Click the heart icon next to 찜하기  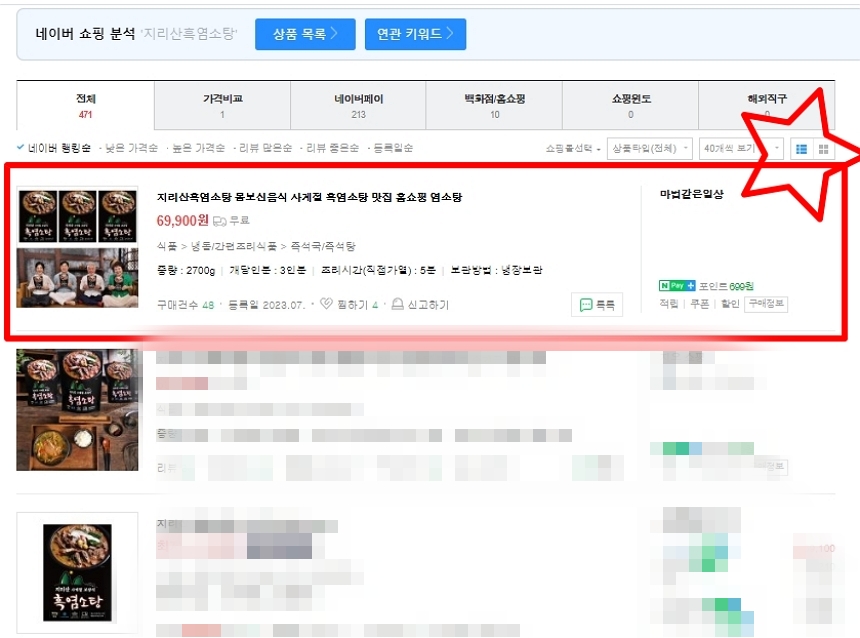click(x=326, y=303)
